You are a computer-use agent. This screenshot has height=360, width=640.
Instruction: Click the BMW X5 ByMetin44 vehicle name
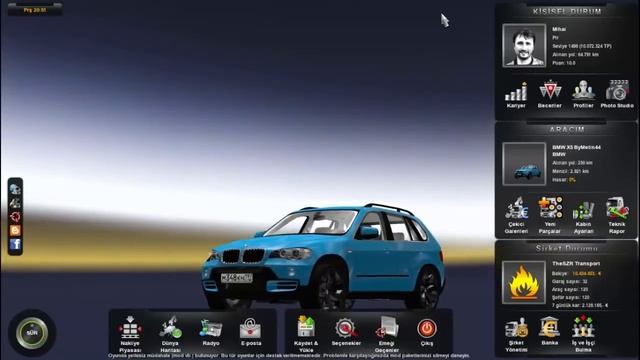coord(576,147)
